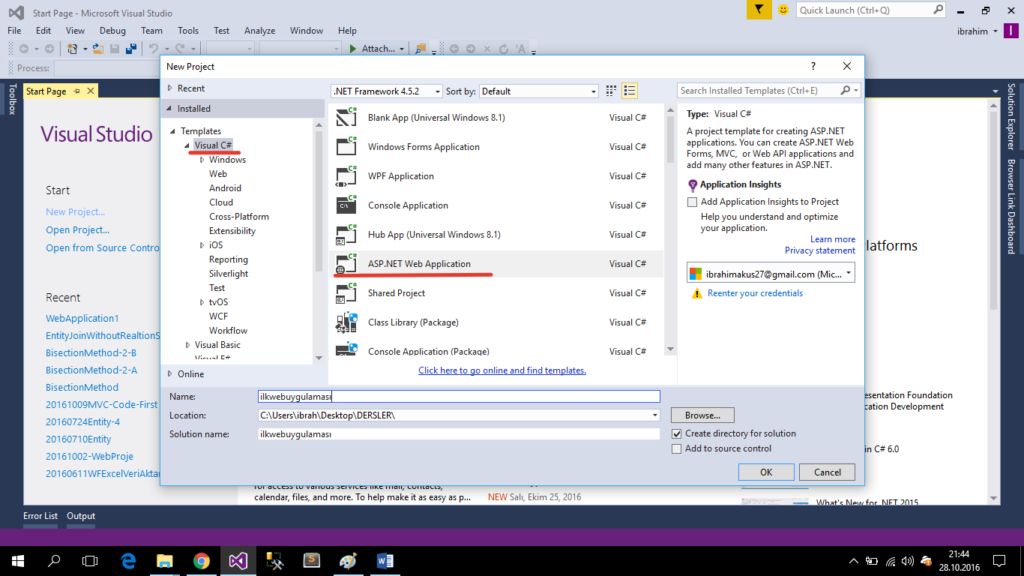Open the Debug menu

coord(112,31)
